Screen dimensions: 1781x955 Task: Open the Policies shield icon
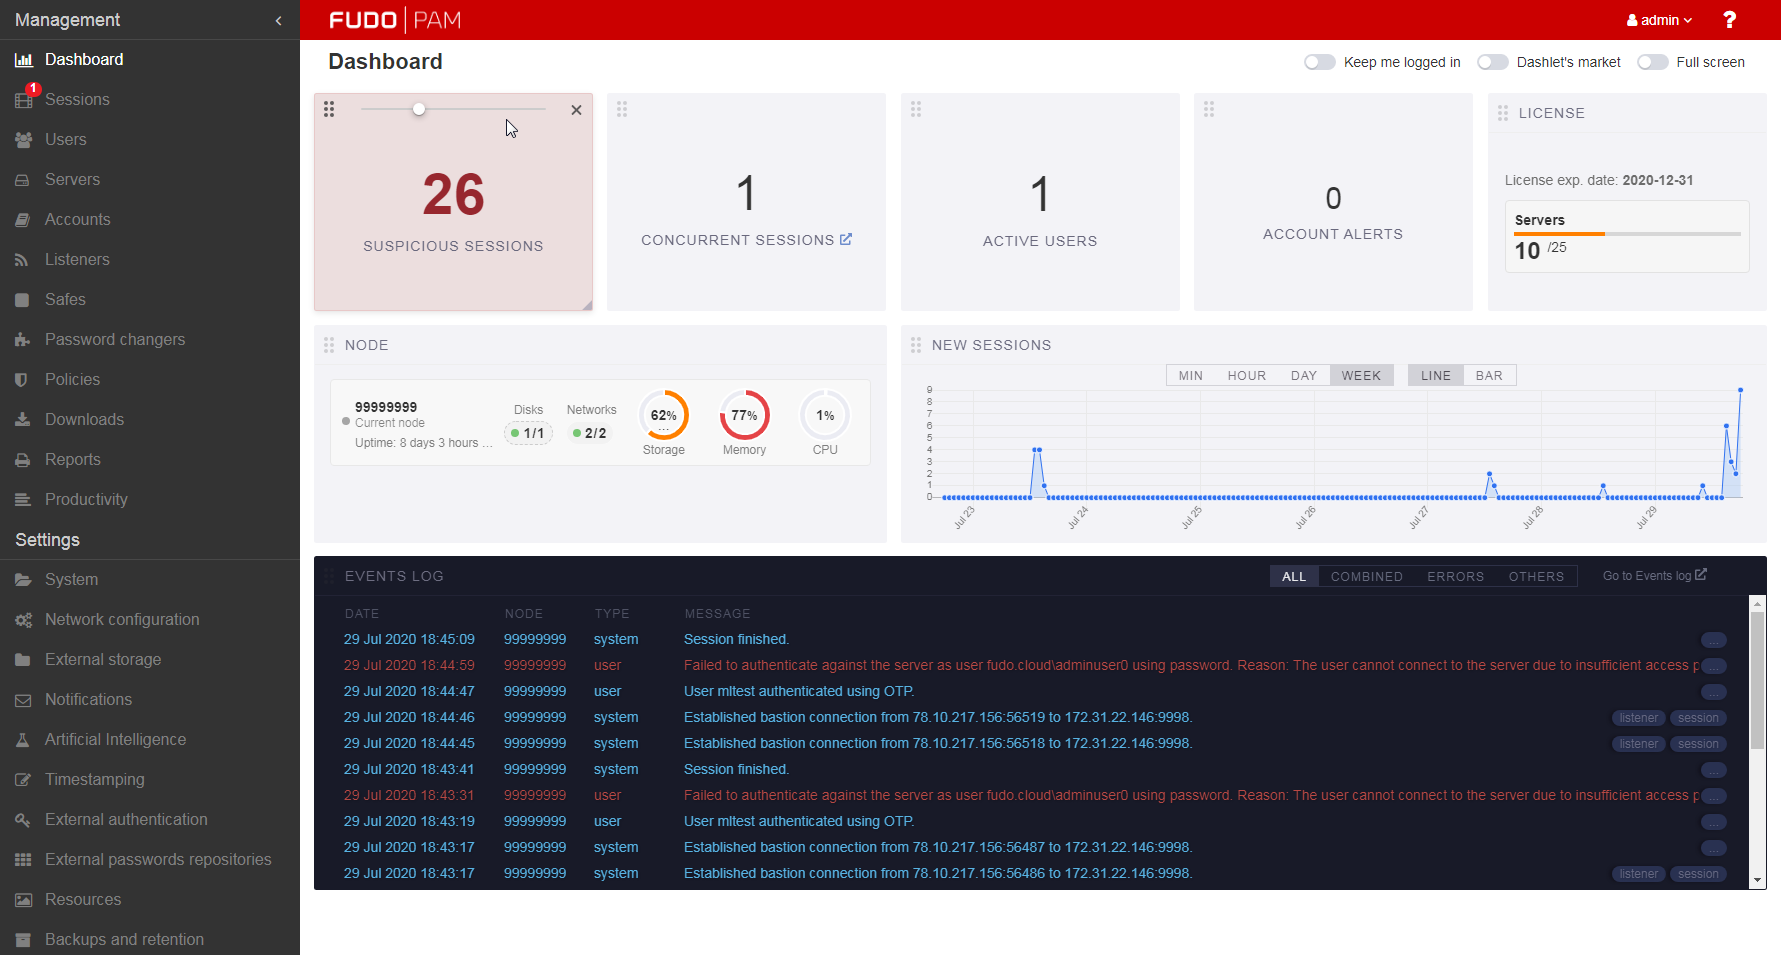point(22,380)
